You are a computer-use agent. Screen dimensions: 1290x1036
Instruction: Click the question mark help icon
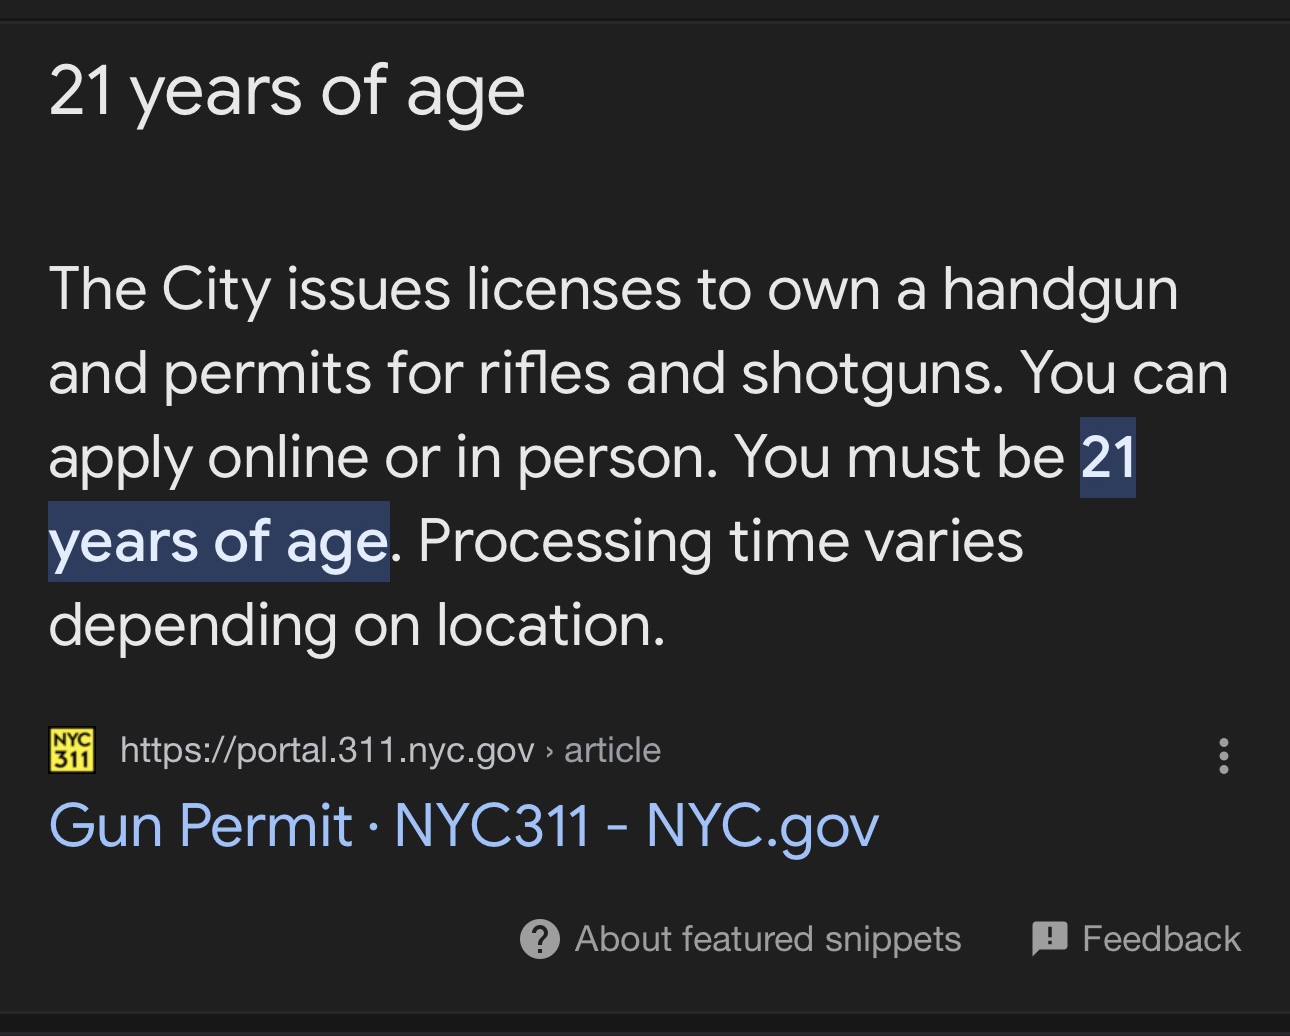[540, 939]
